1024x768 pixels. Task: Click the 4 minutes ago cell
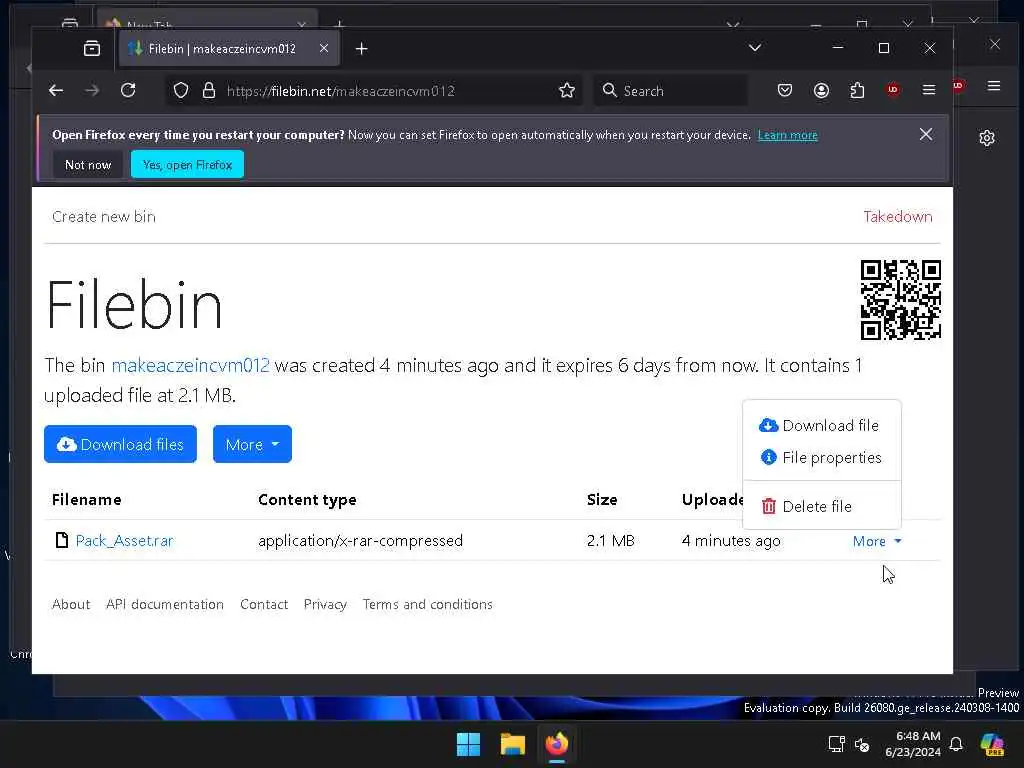coord(731,541)
